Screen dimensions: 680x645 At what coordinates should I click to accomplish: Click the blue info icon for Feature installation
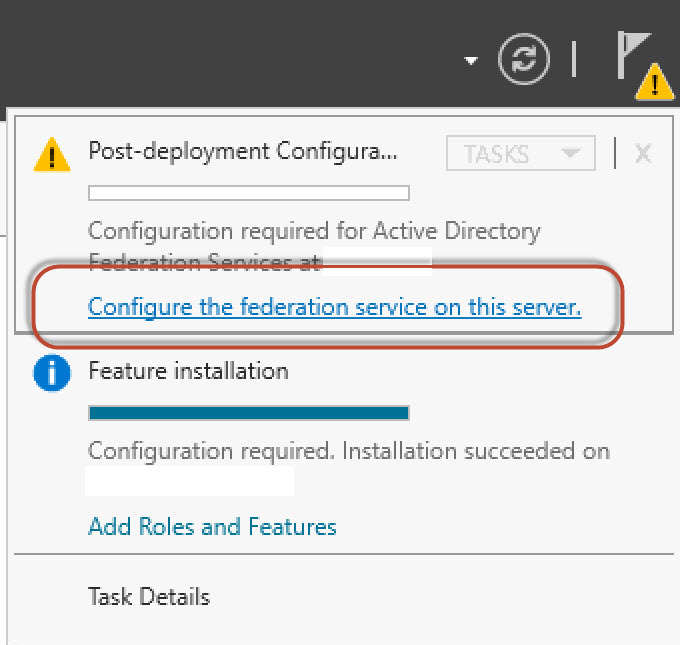point(52,373)
